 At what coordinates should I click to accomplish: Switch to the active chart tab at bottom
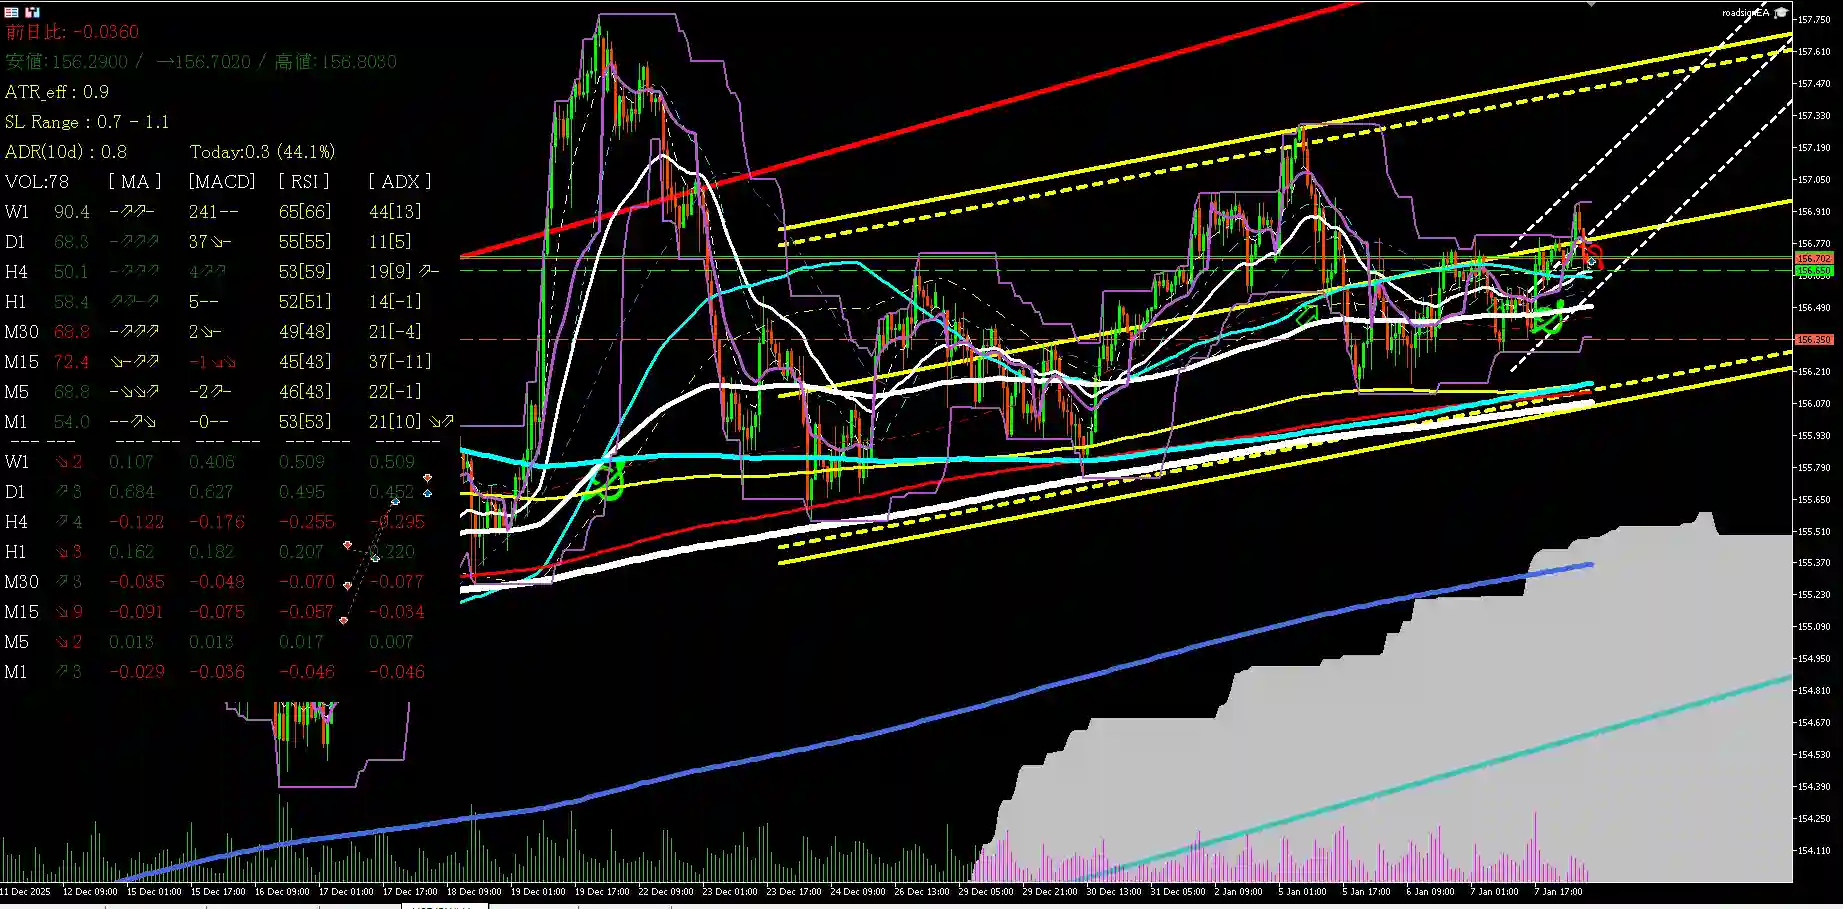pyautogui.click(x=445, y=906)
